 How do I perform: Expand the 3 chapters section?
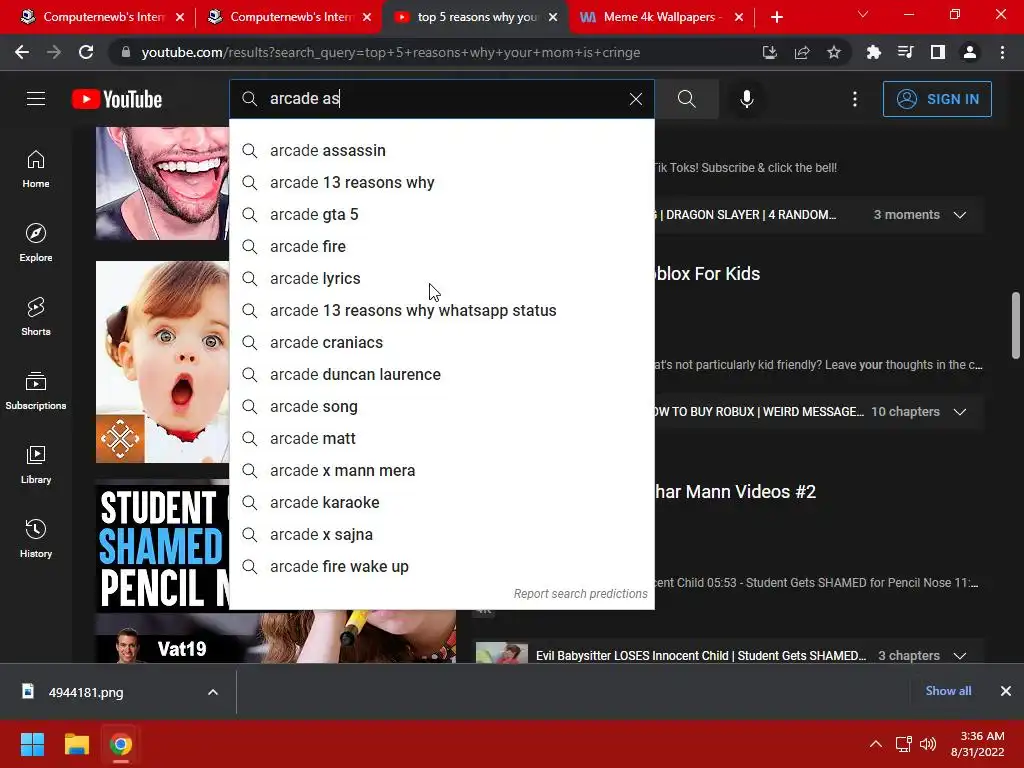point(959,655)
